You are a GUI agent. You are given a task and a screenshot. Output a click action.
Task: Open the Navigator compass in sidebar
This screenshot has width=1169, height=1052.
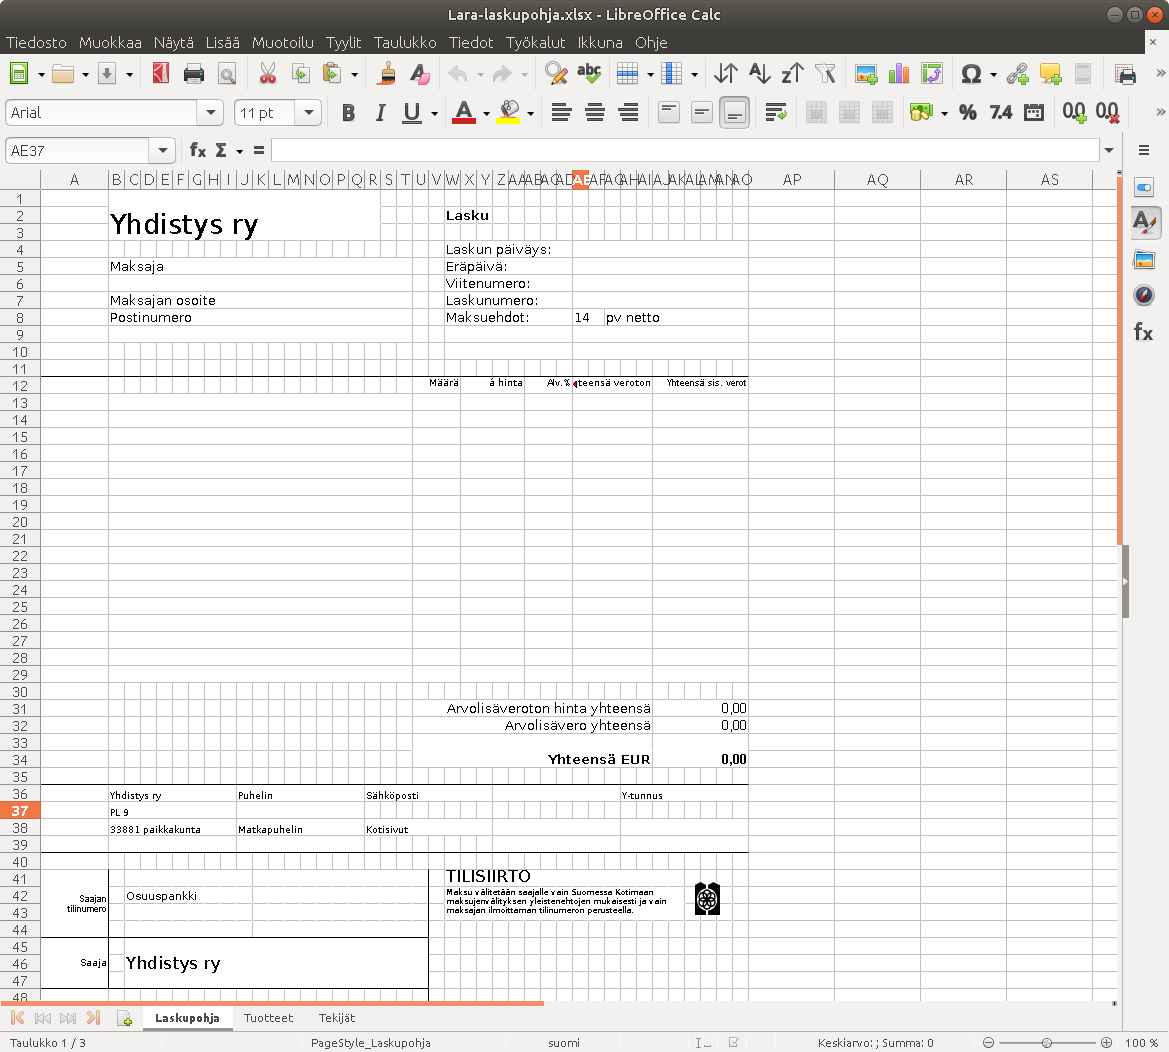pyautogui.click(x=1144, y=295)
